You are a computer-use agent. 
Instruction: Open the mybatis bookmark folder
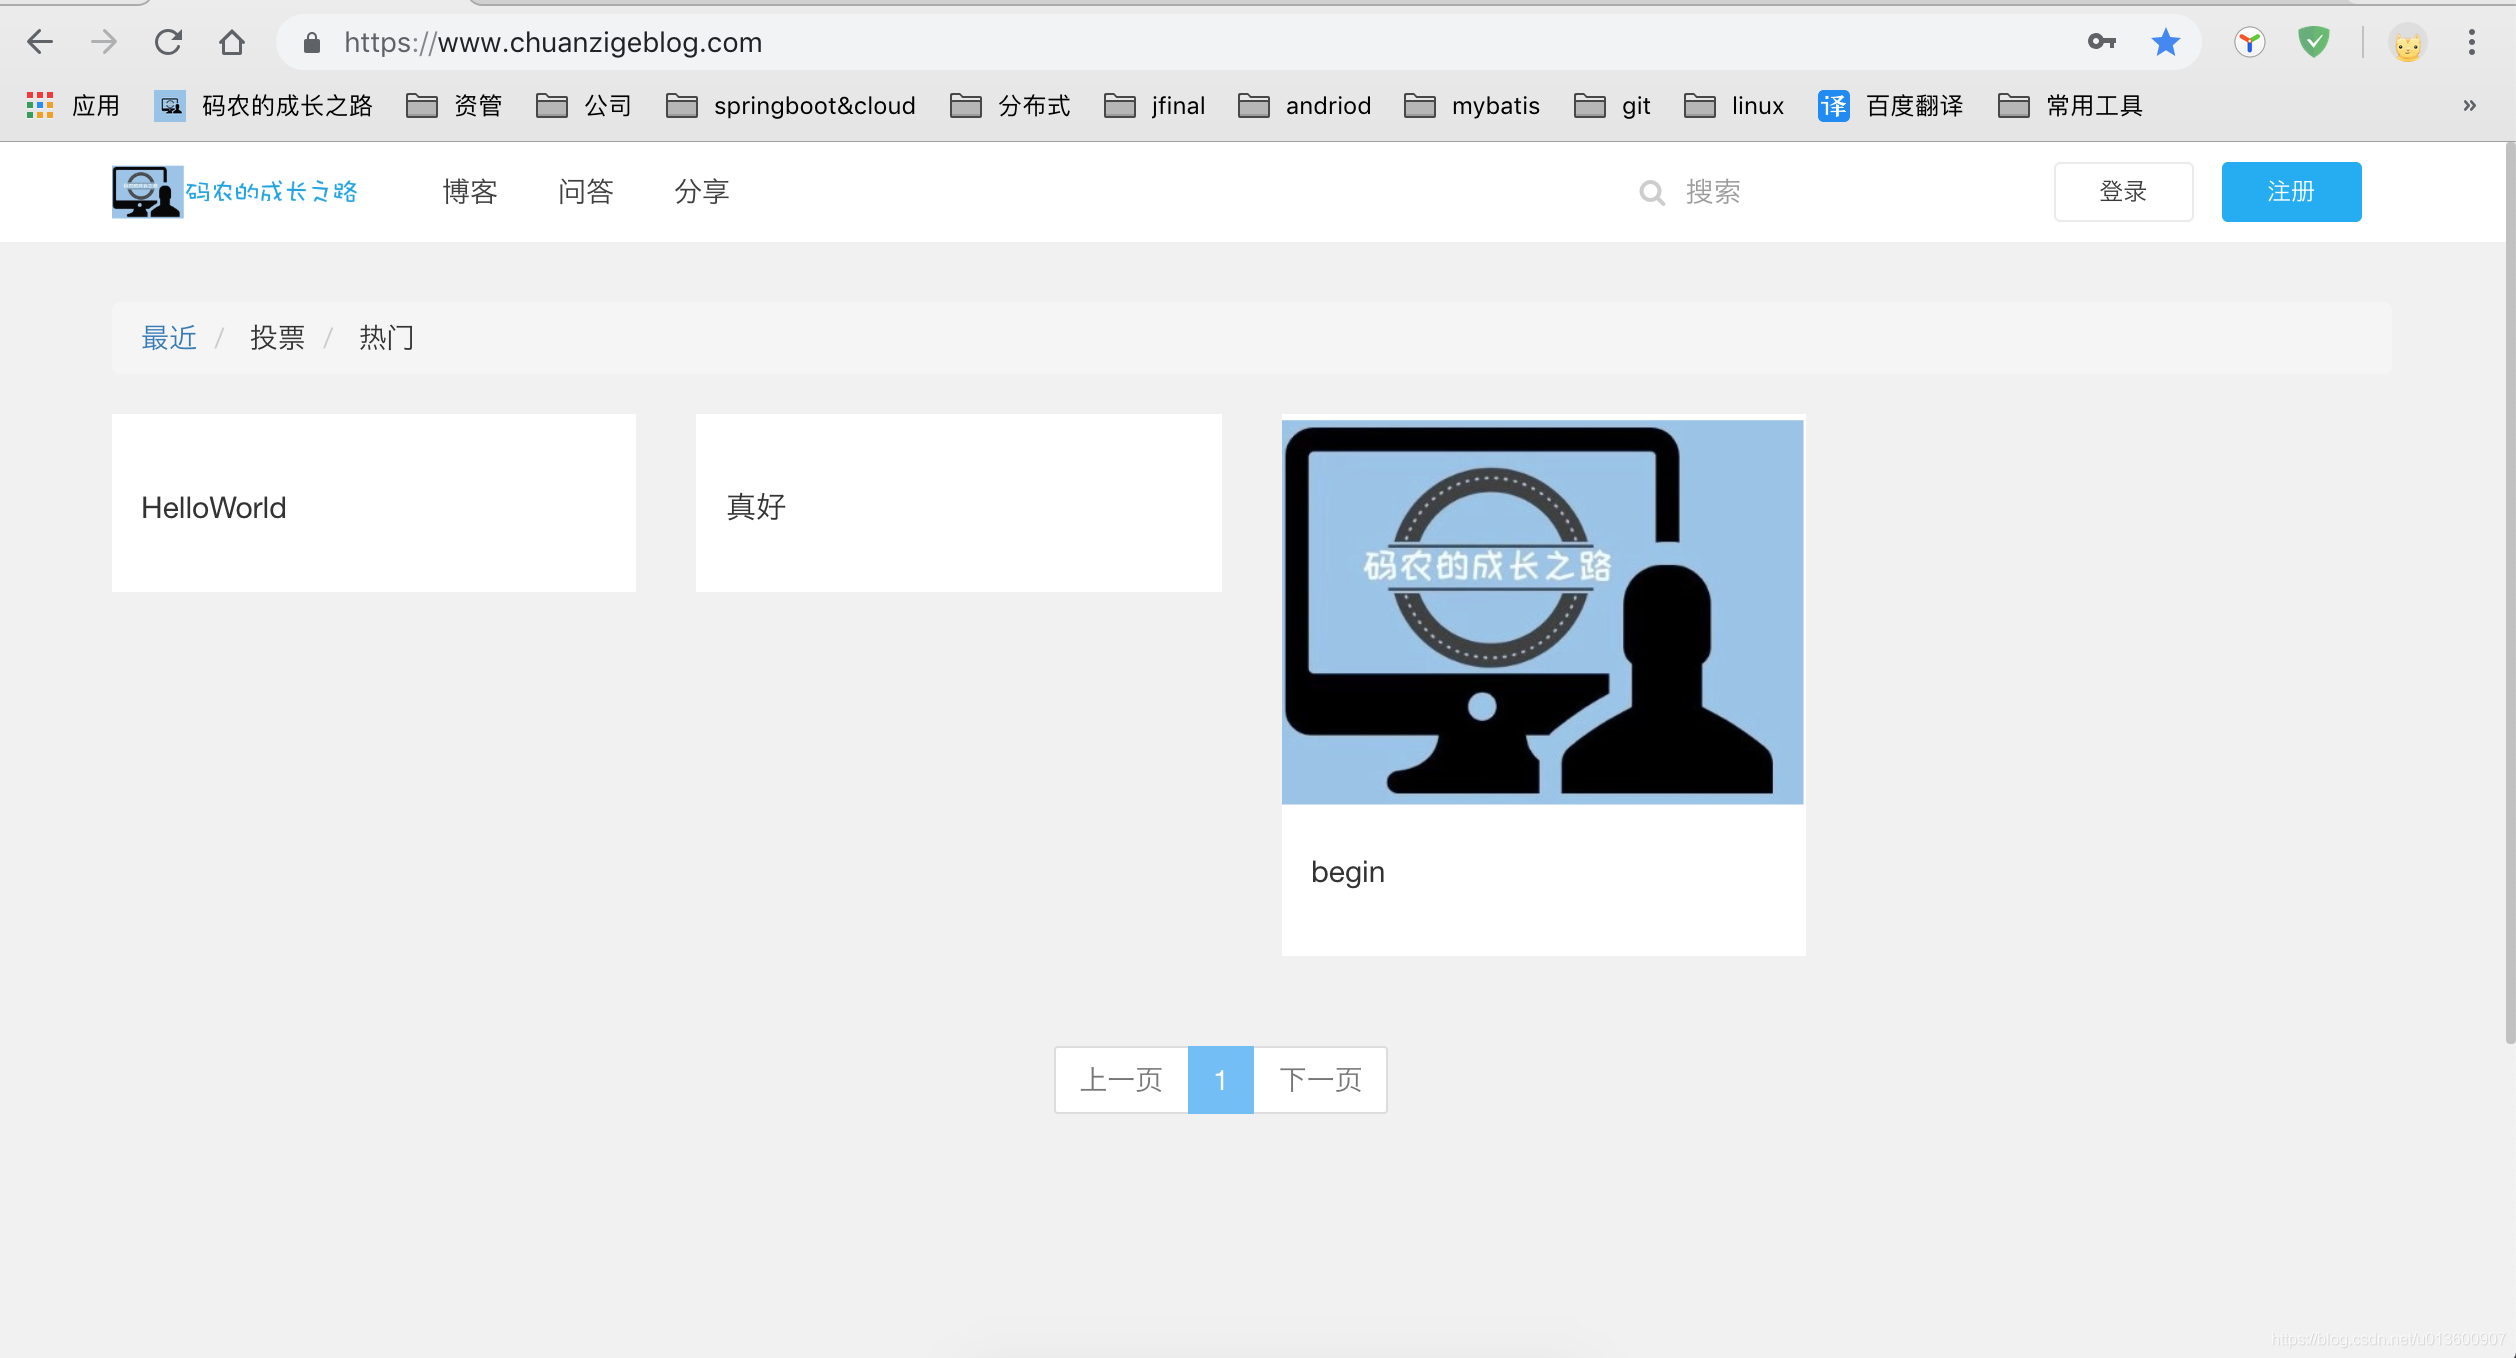pos(1472,105)
